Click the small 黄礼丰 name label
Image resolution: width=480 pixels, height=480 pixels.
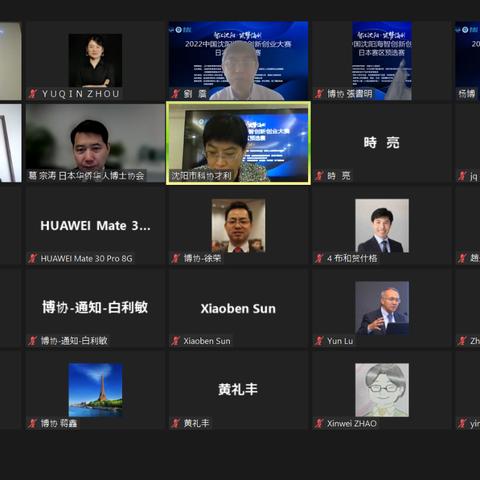197,423
